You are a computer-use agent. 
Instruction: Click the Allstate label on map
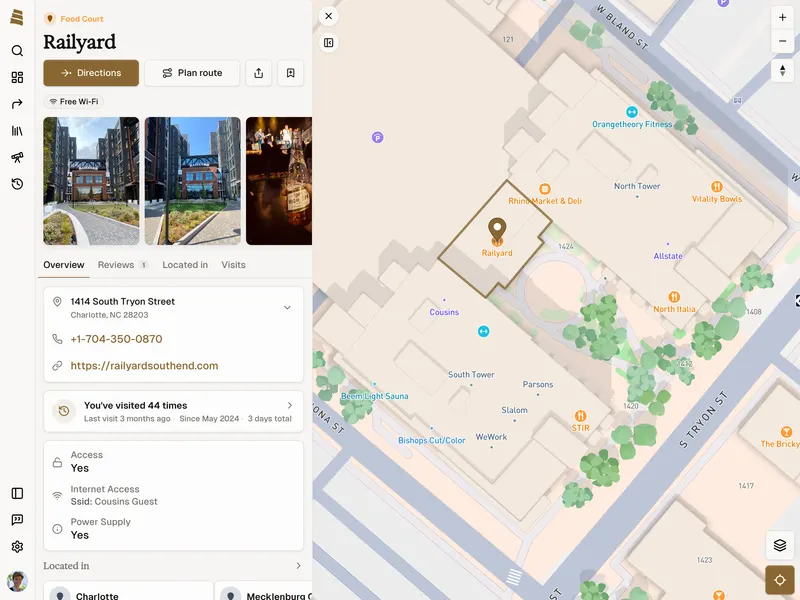[668, 256]
